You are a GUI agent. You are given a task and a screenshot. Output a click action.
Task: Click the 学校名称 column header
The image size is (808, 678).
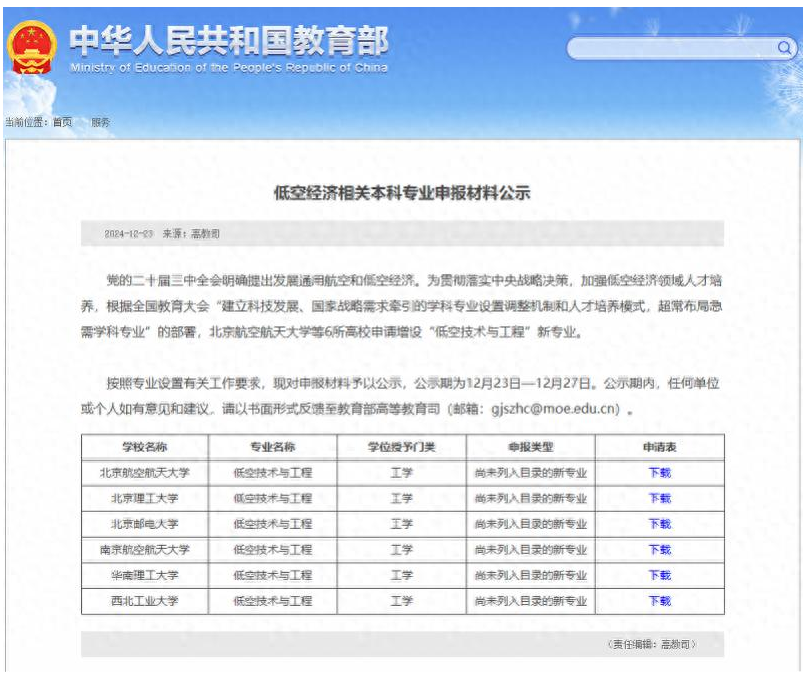pyautogui.click(x=144, y=447)
